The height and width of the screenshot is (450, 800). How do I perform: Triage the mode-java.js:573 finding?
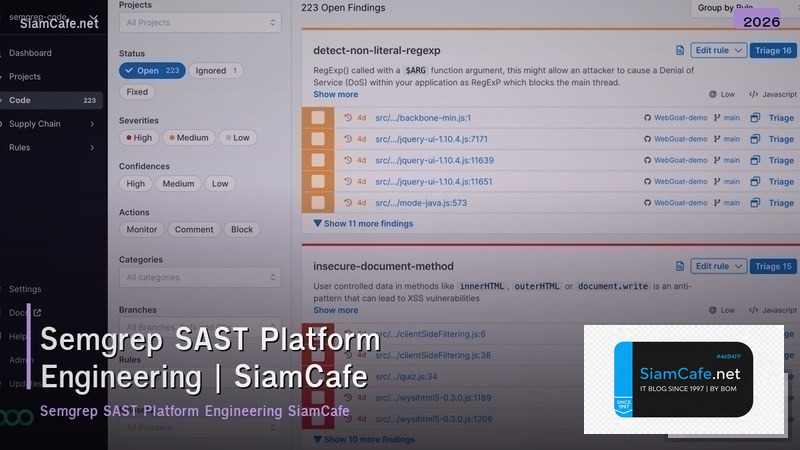coord(781,203)
